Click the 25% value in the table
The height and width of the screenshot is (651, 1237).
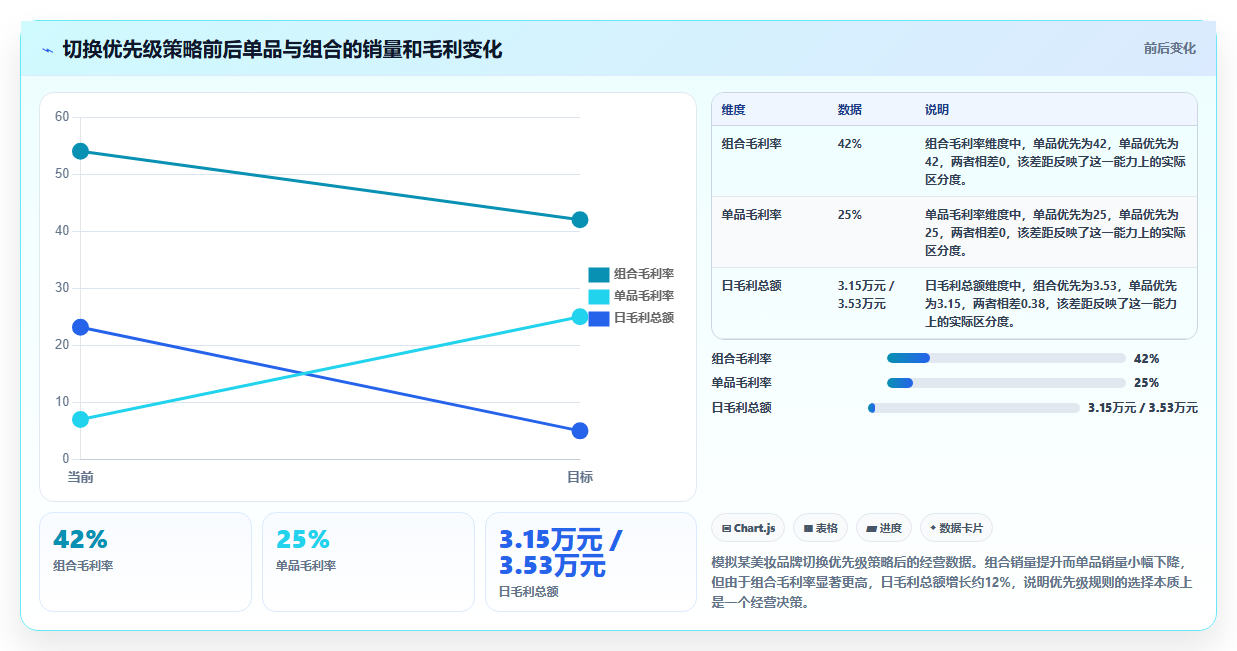click(x=850, y=215)
